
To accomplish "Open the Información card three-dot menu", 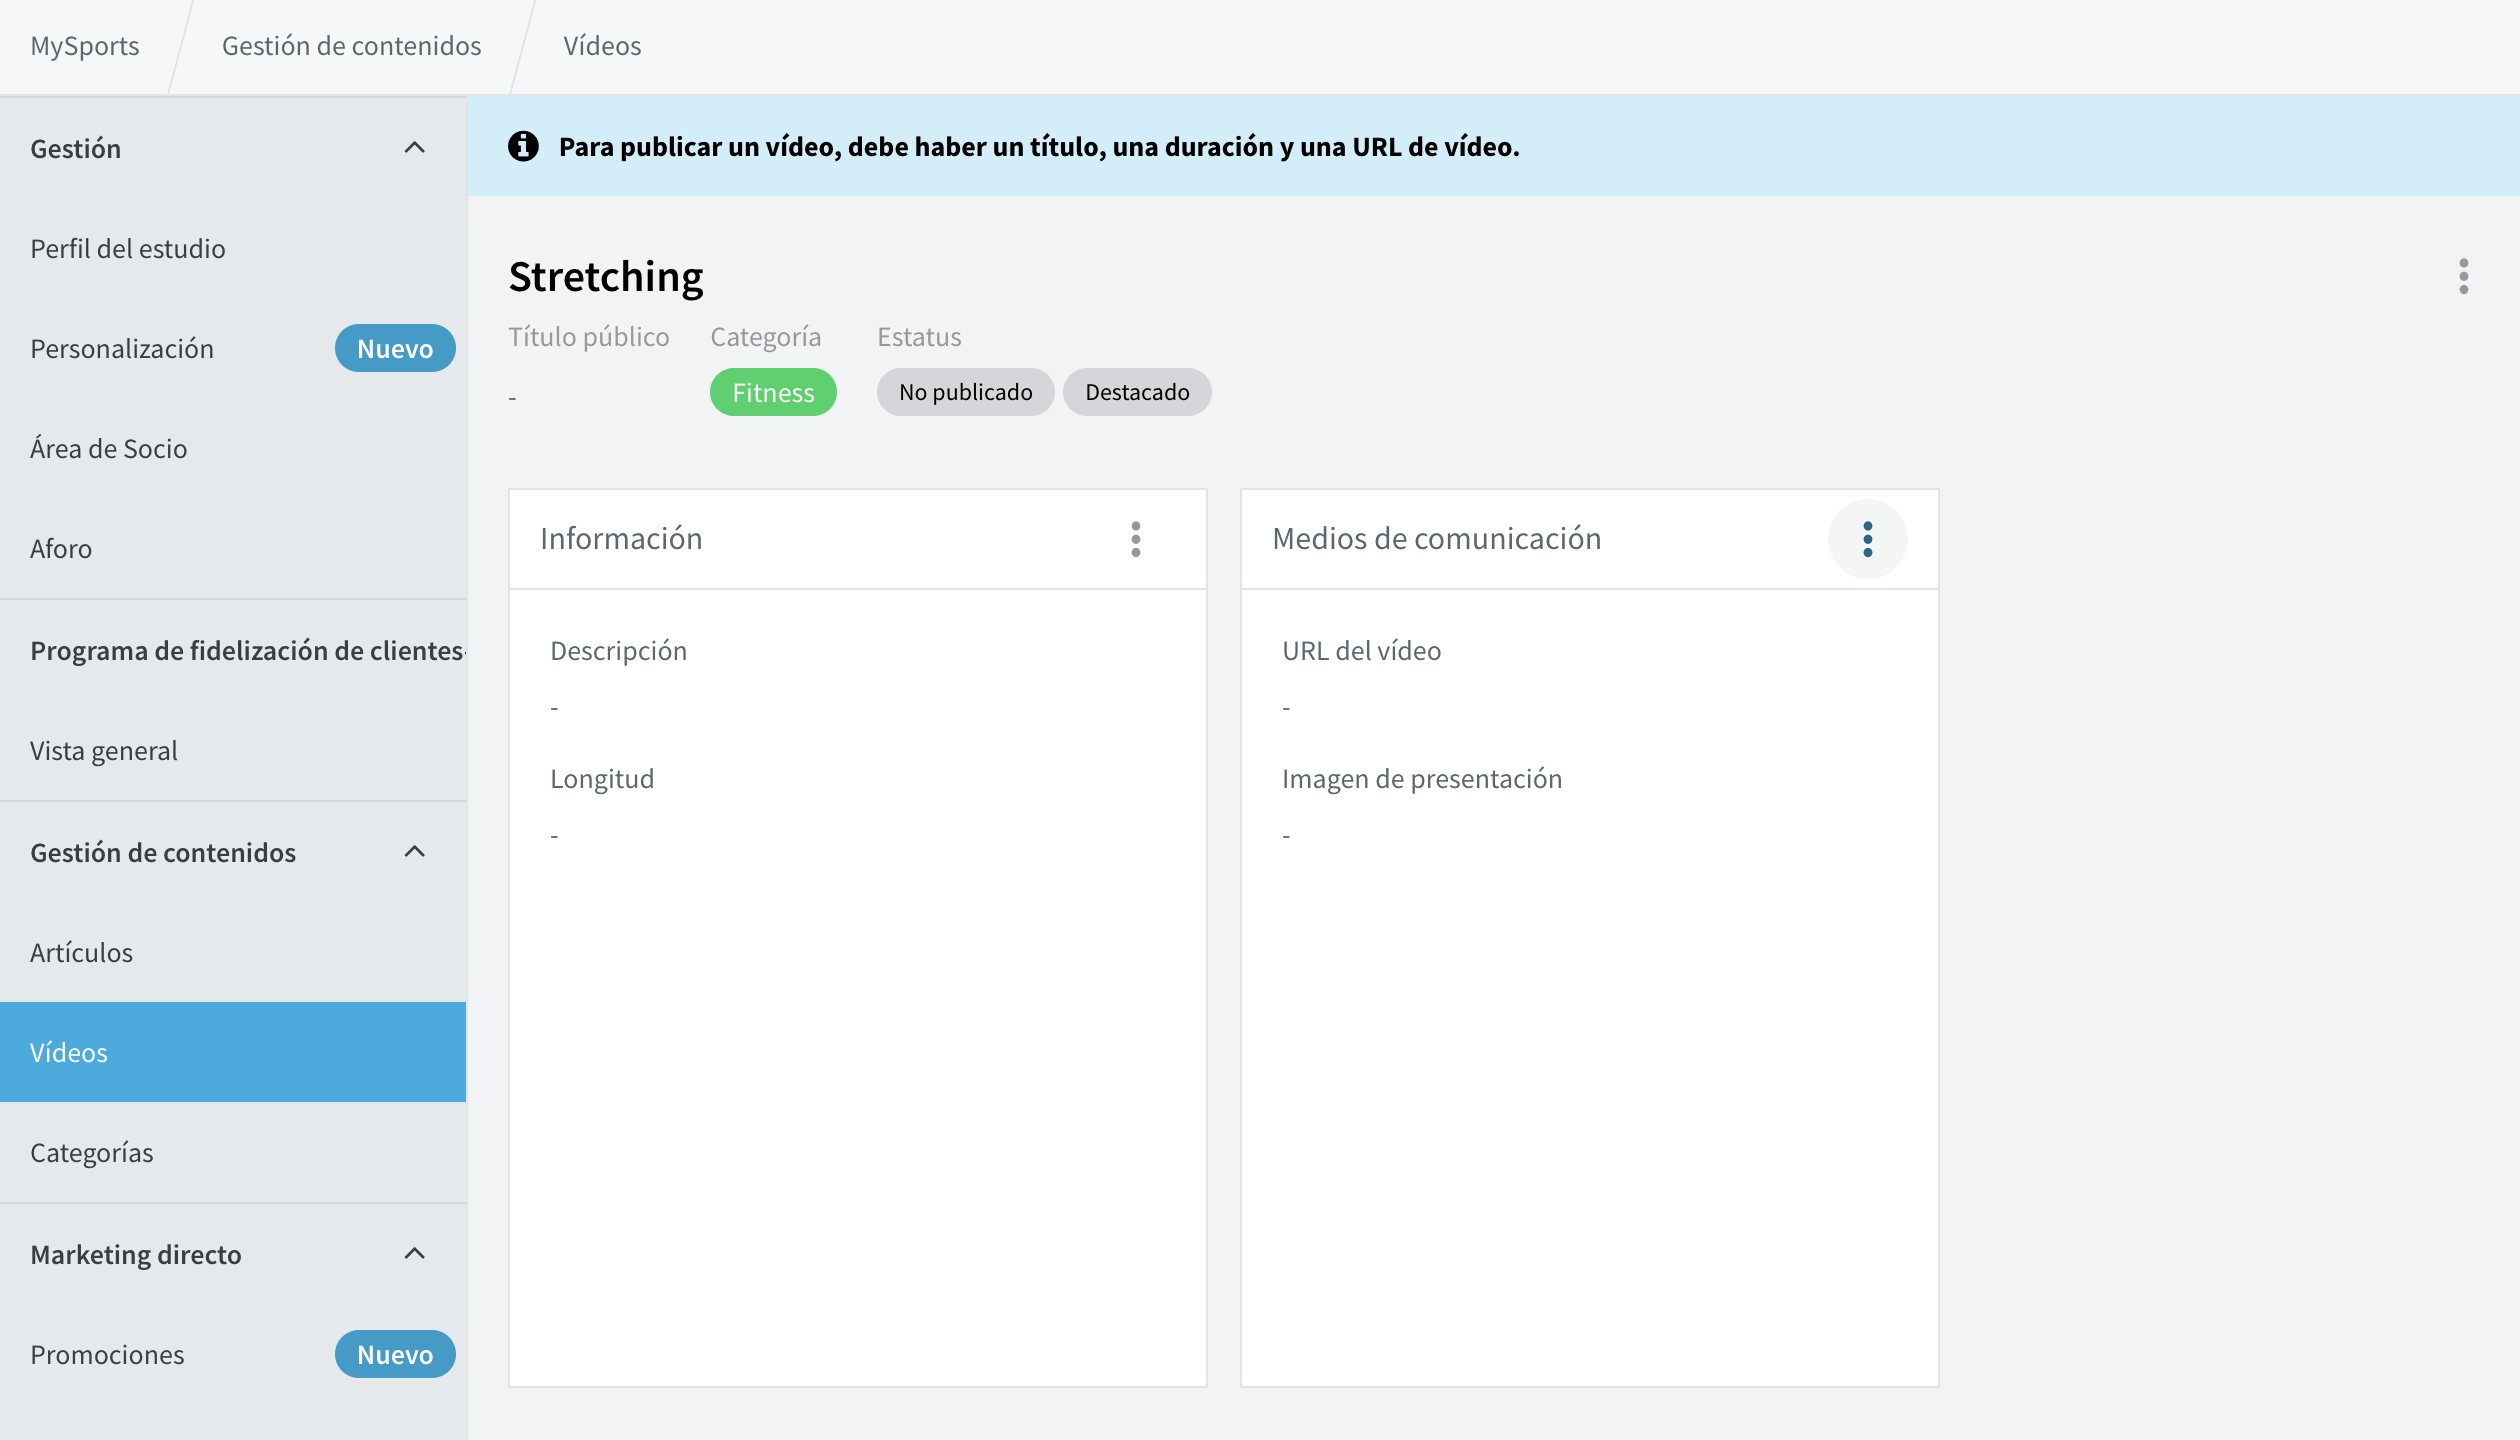I will pyautogui.click(x=1136, y=539).
